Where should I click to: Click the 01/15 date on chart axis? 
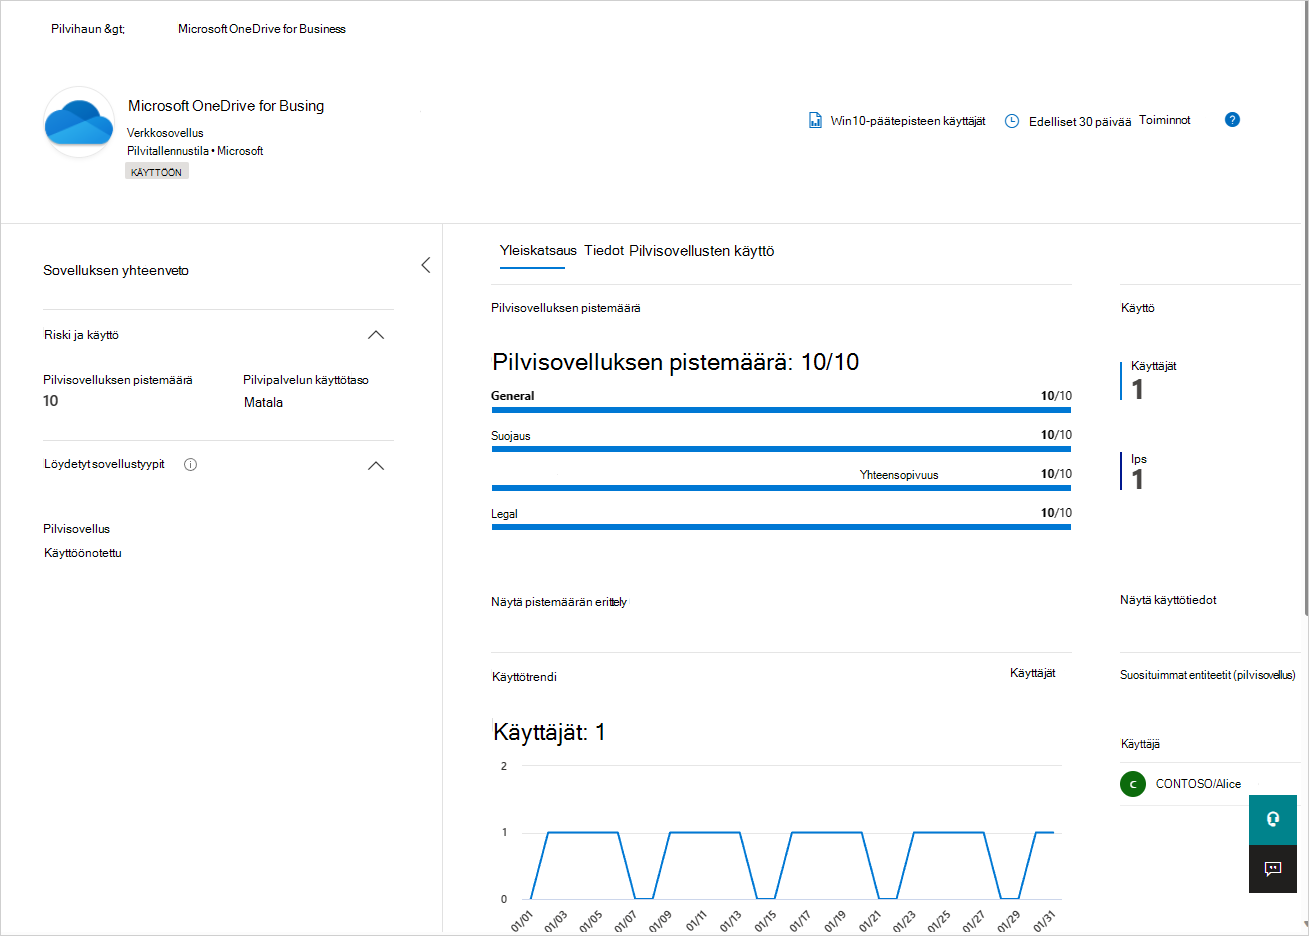(x=766, y=920)
